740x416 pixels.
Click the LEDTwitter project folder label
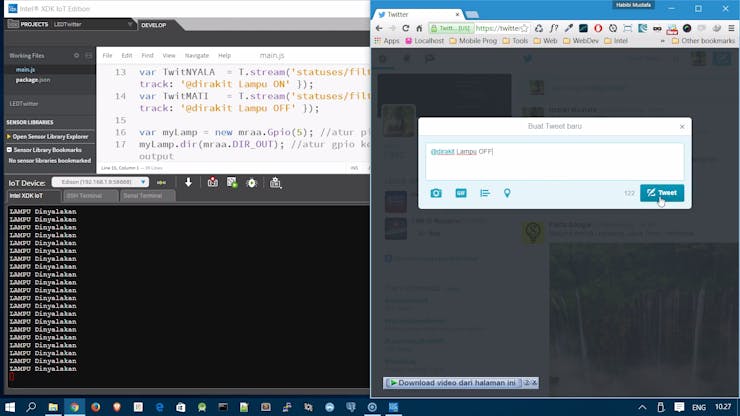point(24,103)
